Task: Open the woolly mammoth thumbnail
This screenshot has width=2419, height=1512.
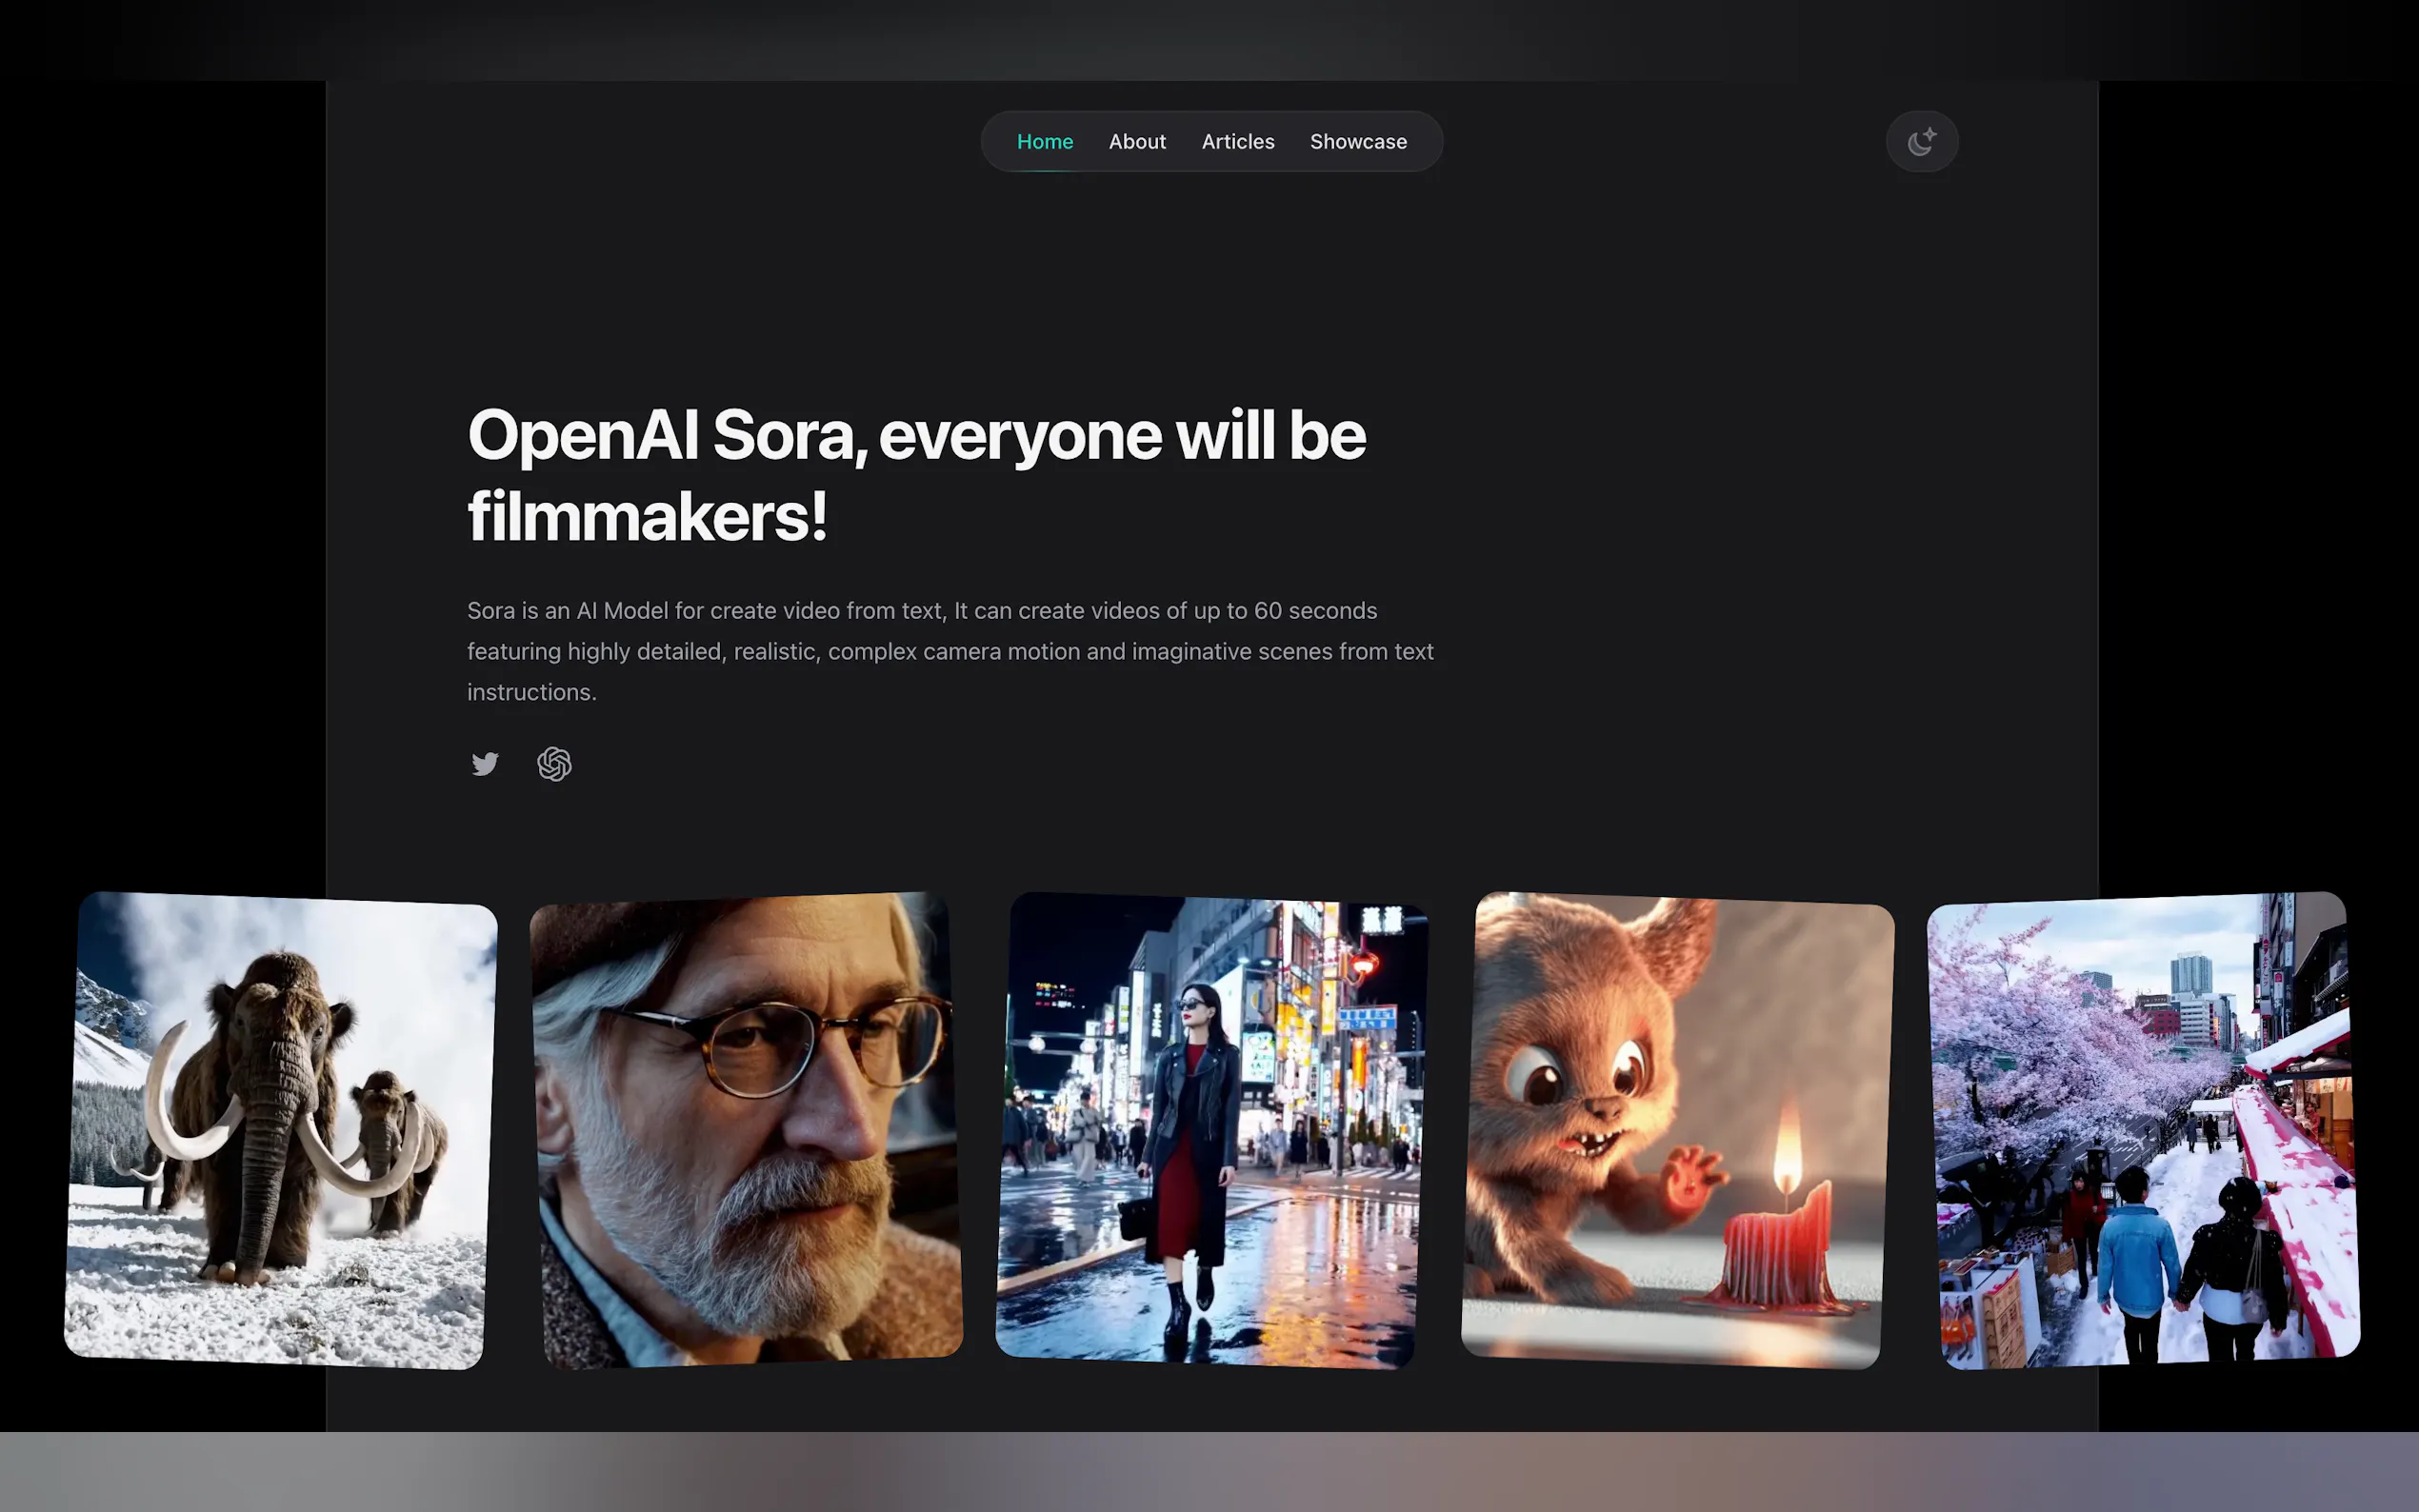Action: (280, 1130)
